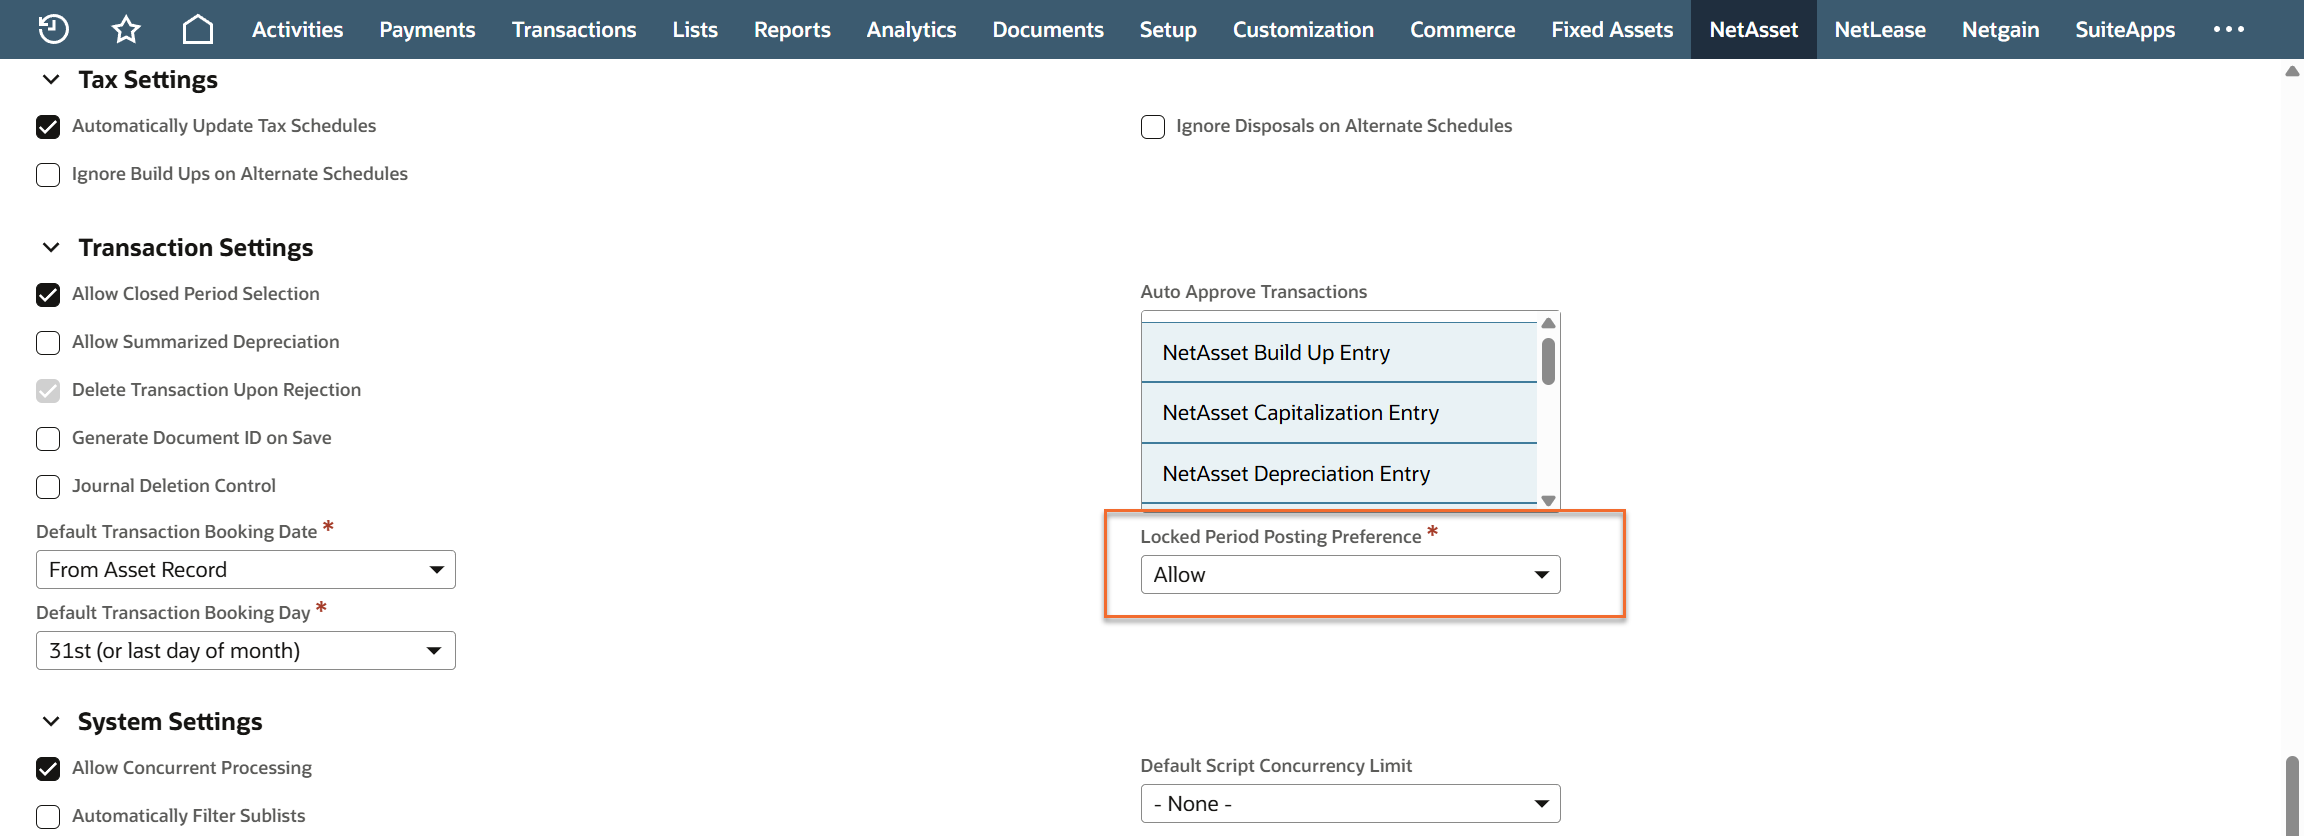This screenshot has width=2304, height=836.
Task: Open the Reports menu
Action: click(x=791, y=29)
